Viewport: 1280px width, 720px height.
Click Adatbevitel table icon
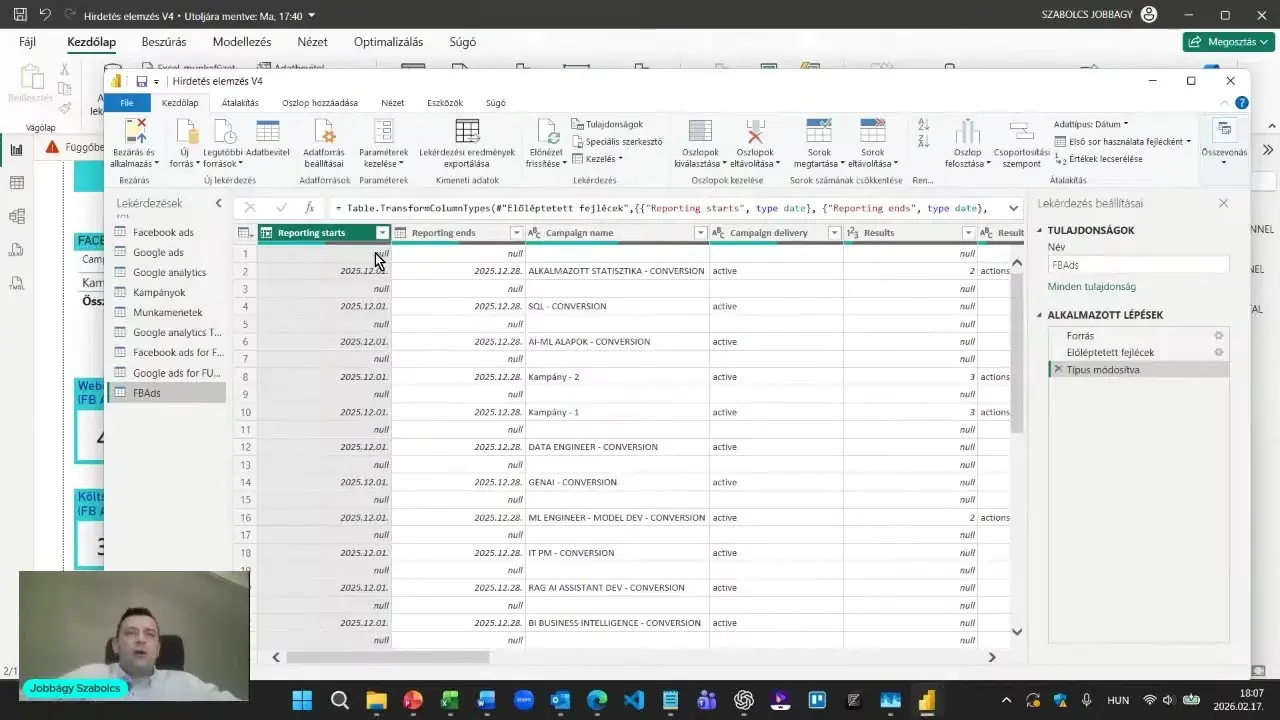tap(267, 132)
